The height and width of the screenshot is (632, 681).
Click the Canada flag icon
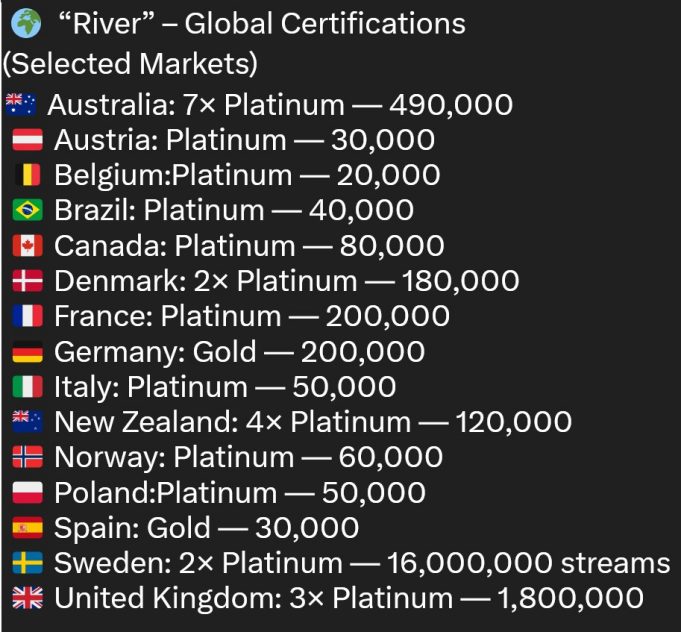[28, 246]
